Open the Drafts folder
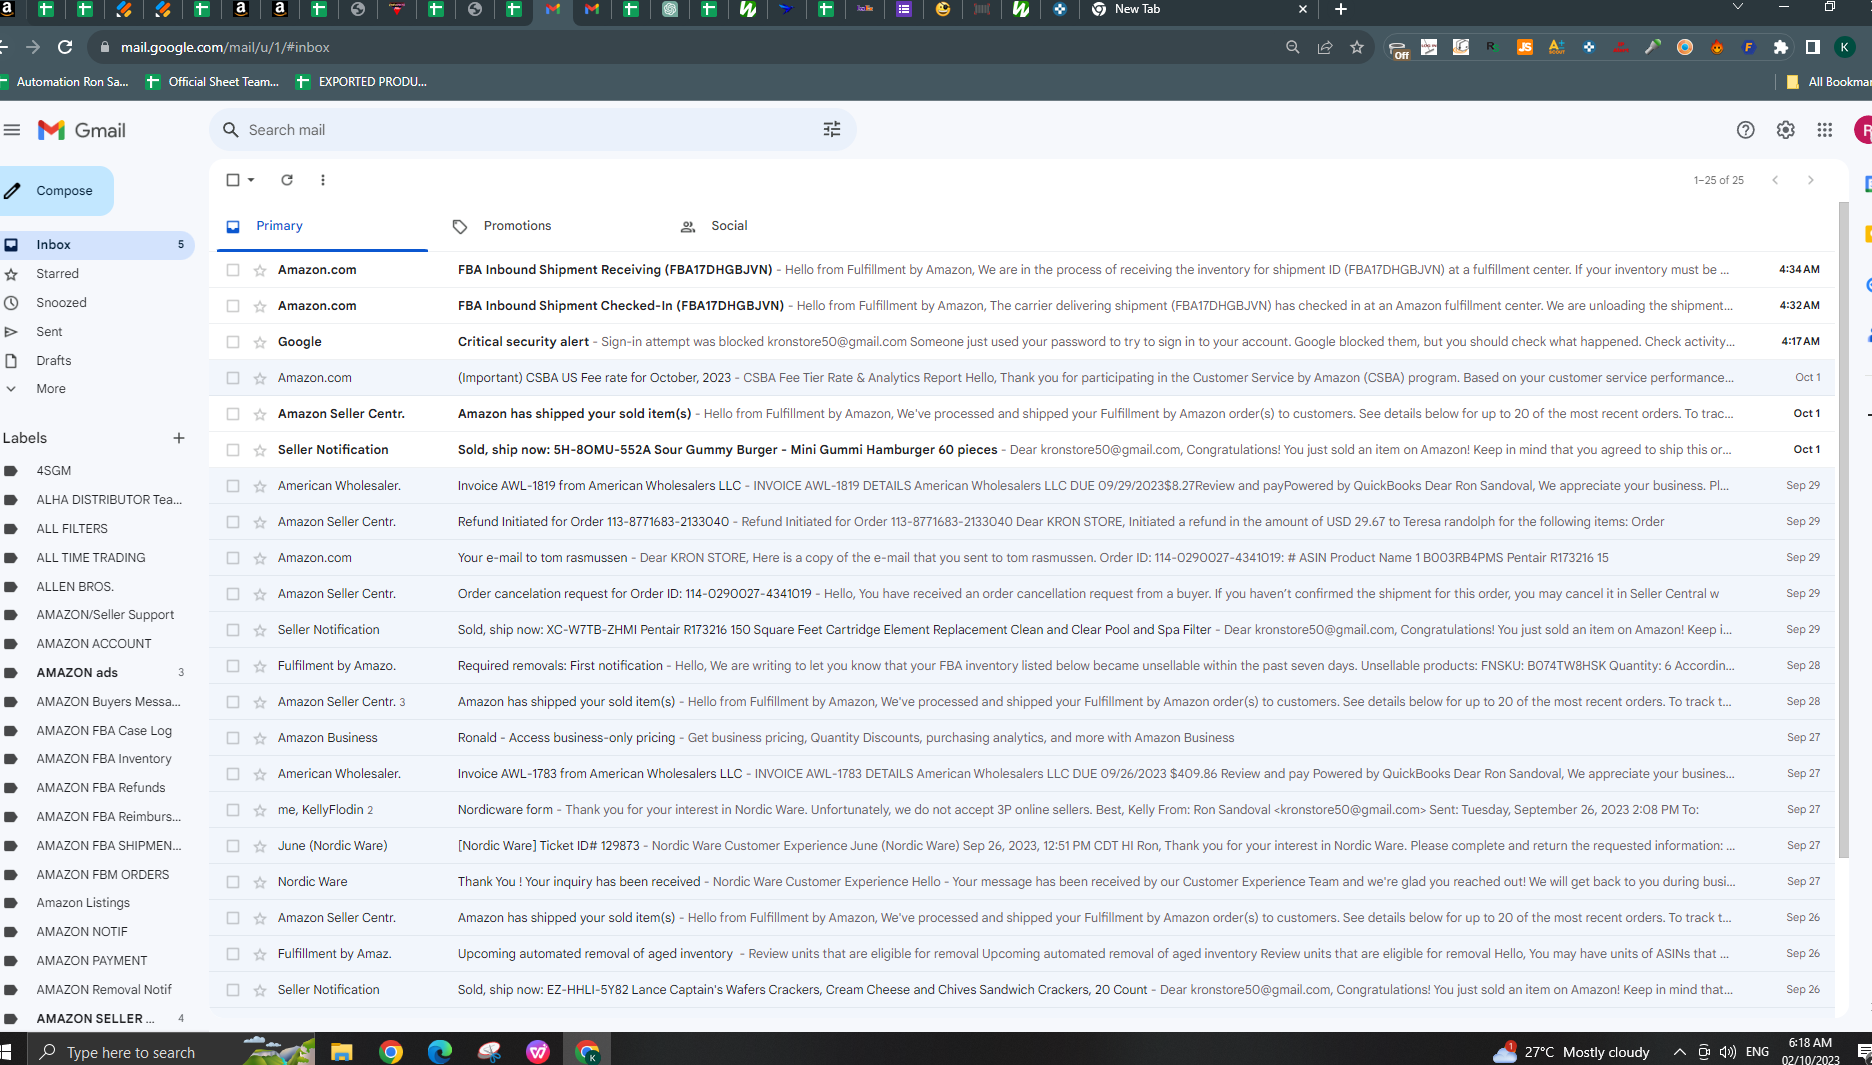Image resolution: width=1872 pixels, height=1065 pixels. coord(53,361)
